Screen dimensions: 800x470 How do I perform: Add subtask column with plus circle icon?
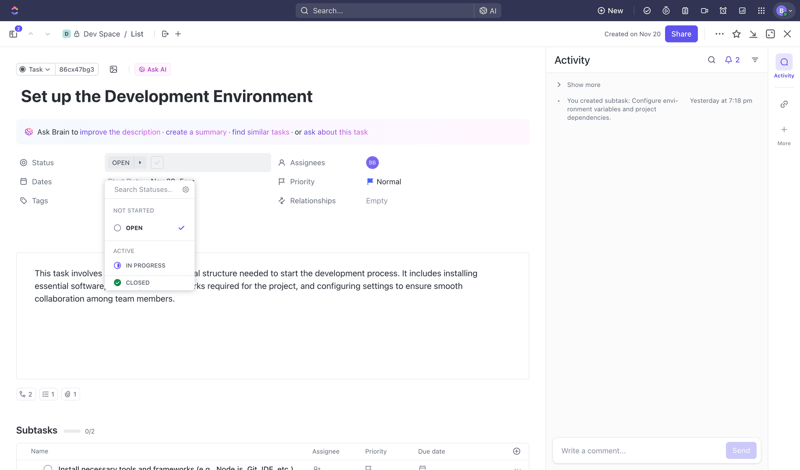pos(516,451)
